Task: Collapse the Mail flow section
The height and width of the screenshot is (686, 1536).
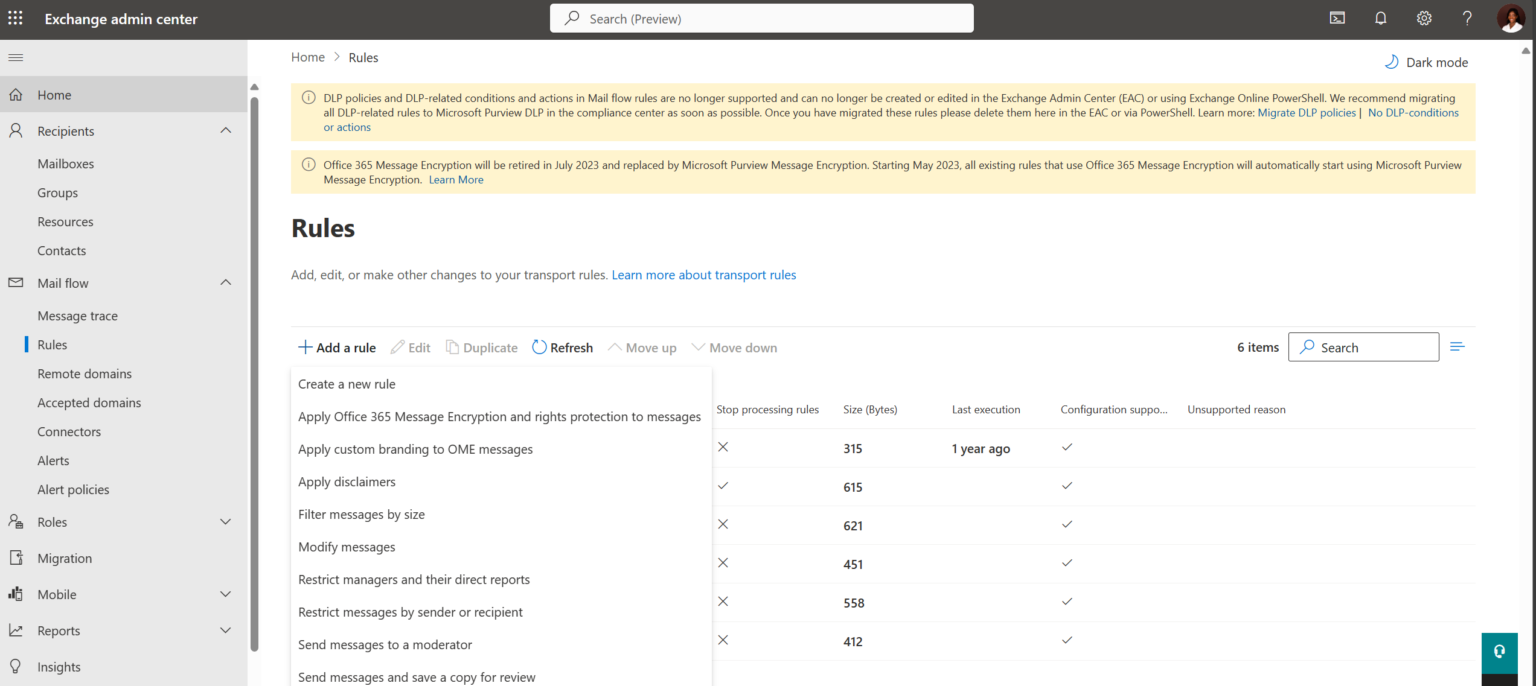Action: point(226,283)
